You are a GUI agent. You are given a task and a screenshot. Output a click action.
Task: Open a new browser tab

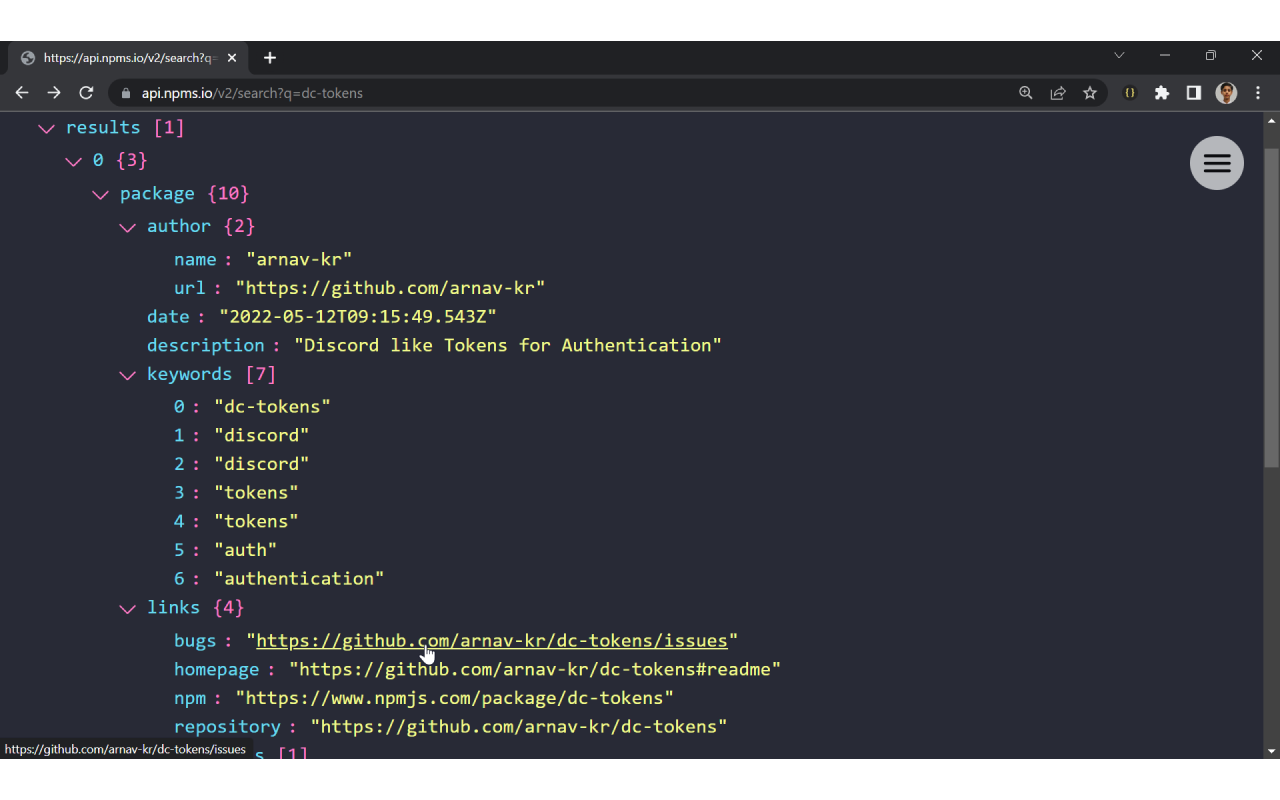pos(269,57)
